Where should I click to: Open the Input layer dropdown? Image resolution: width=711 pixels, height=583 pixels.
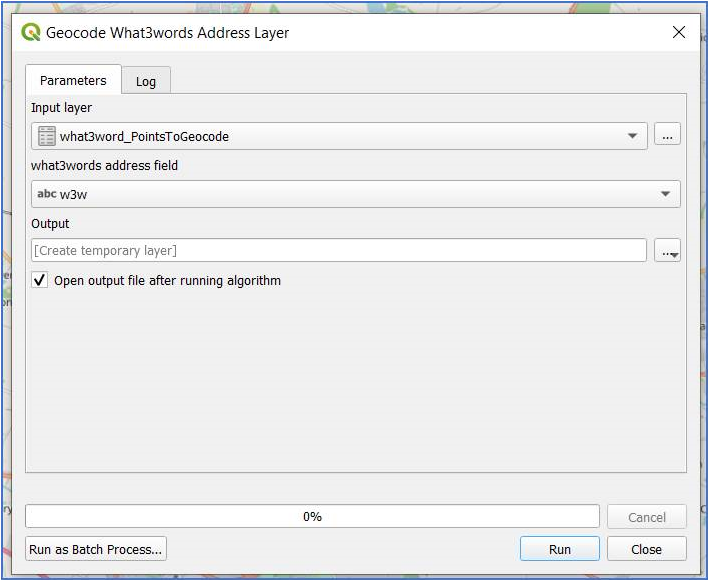pyautogui.click(x=339, y=136)
